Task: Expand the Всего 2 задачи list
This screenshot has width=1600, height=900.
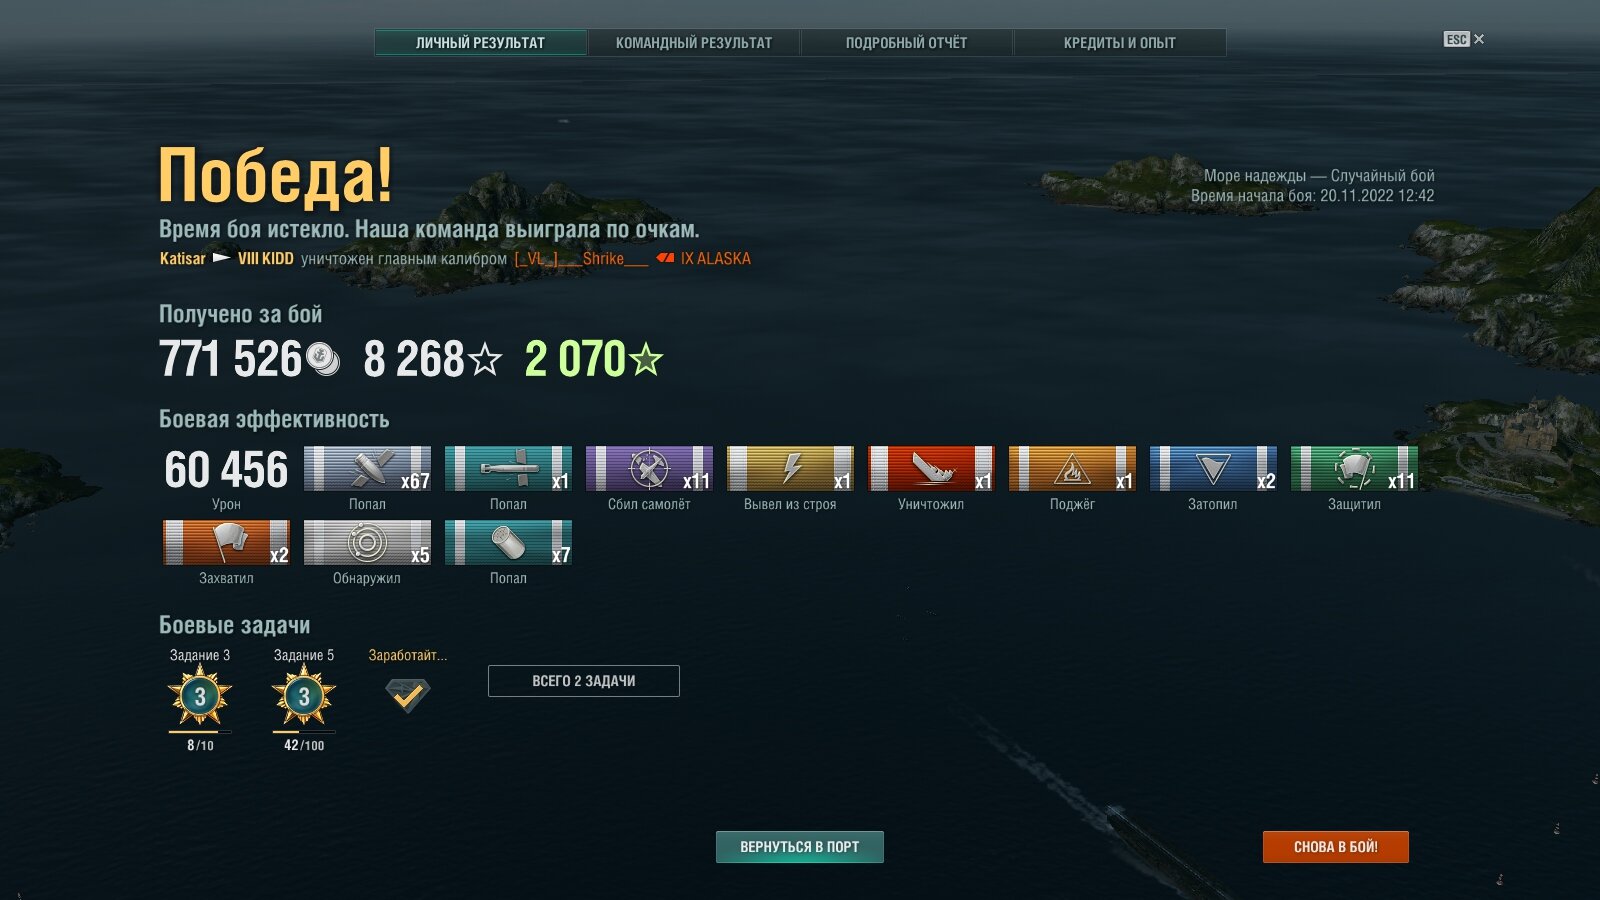Action: click(584, 681)
